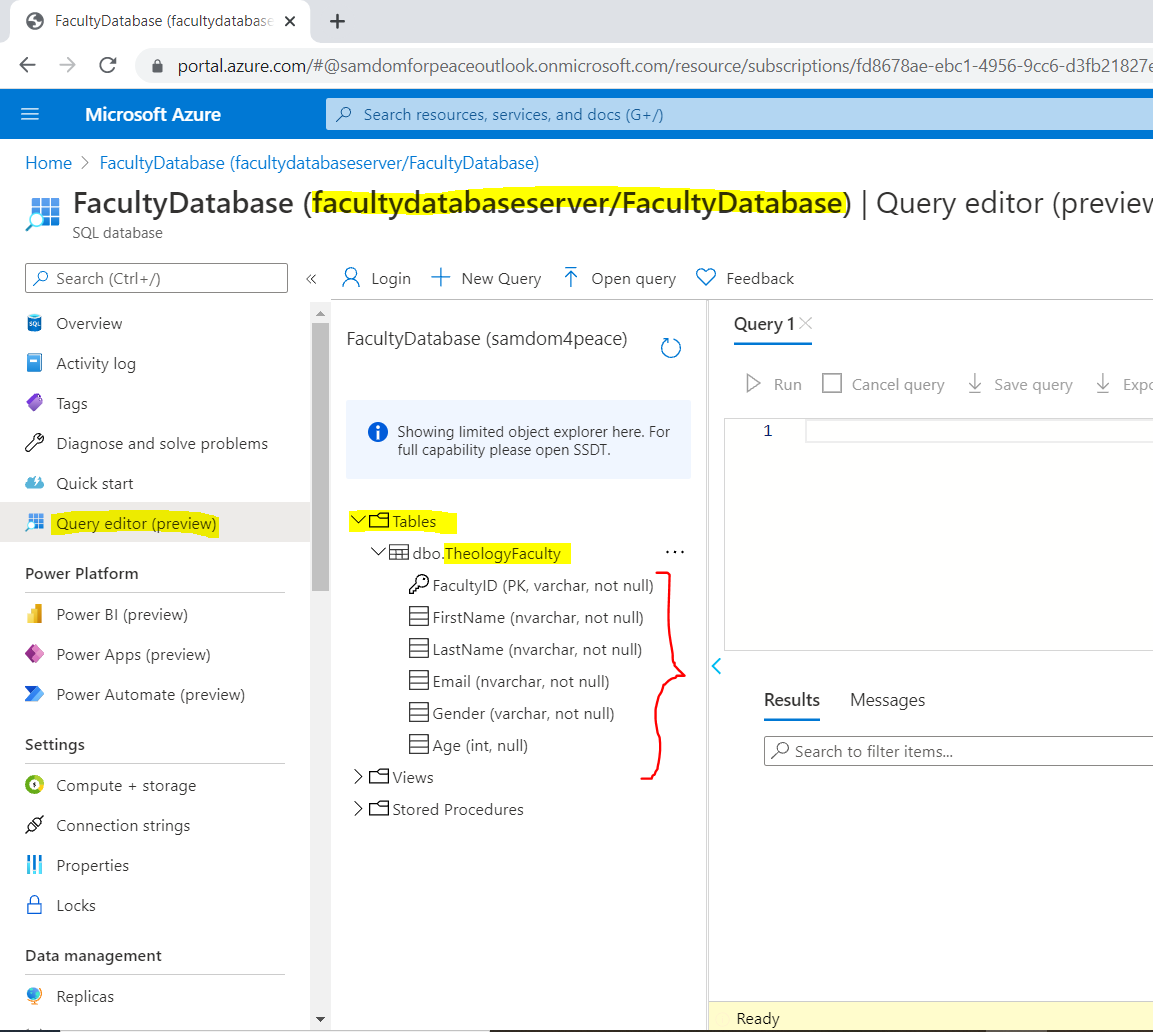Collapse the Tables folder
The image size is (1153, 1032).
pyautogui.click(x=358, y=520)
